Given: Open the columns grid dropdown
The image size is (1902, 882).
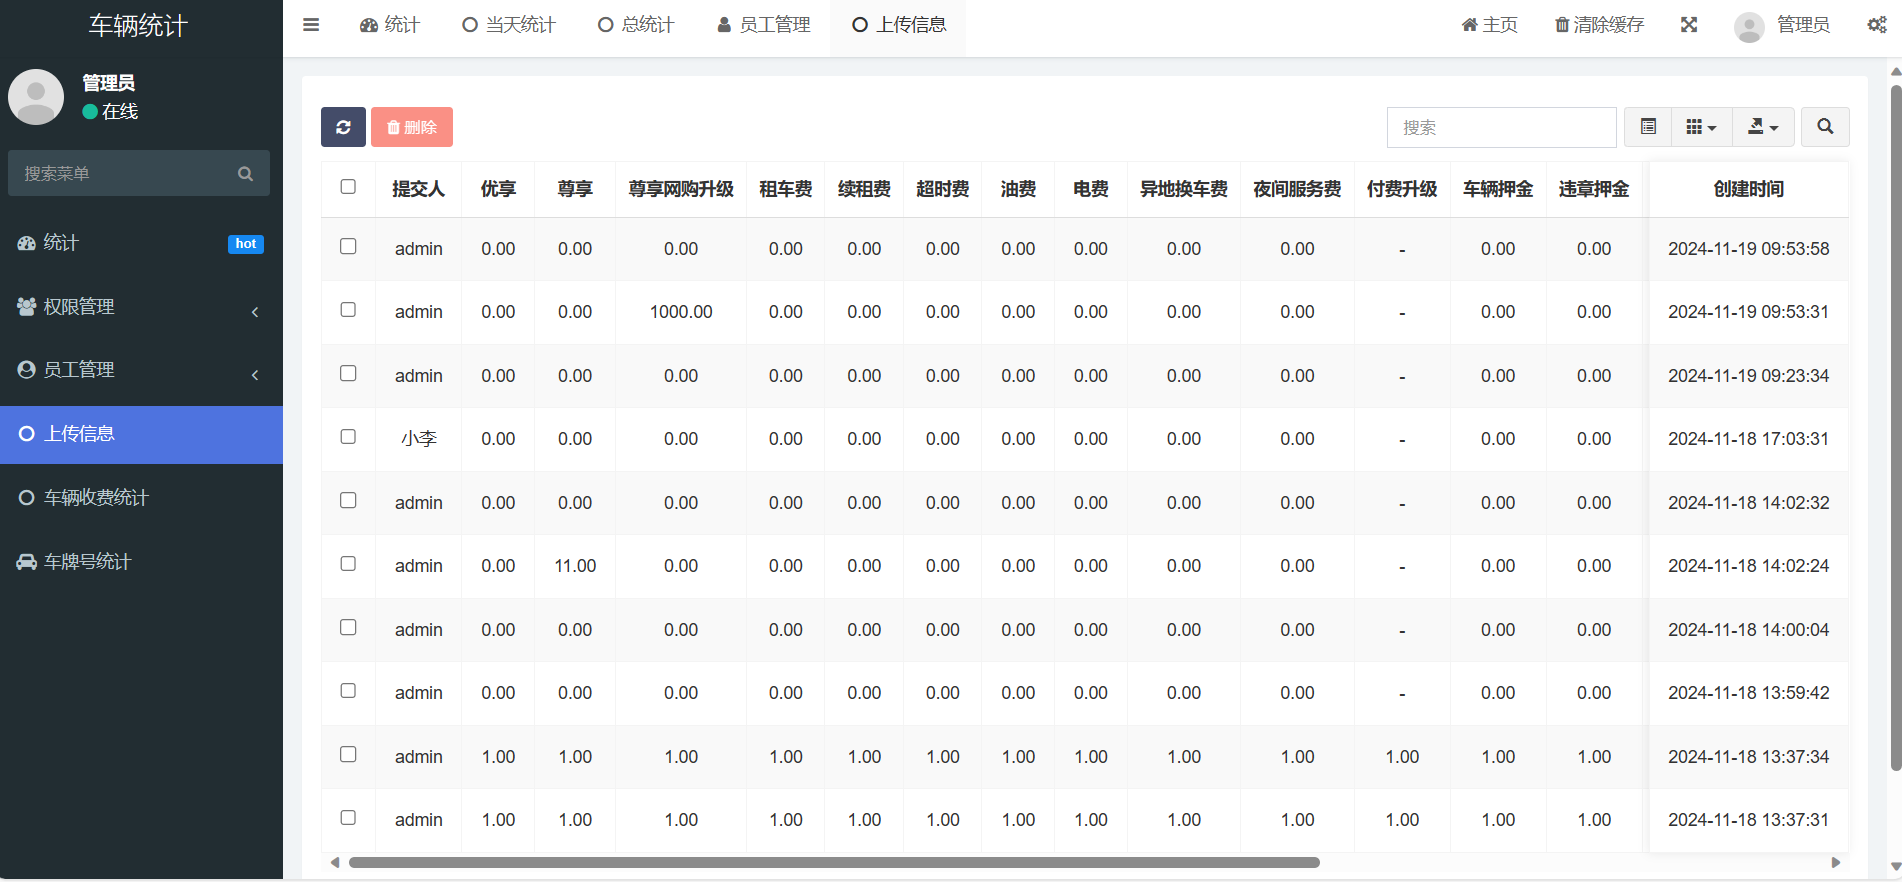Looking at the screenshot, I should pos(1701,127).
